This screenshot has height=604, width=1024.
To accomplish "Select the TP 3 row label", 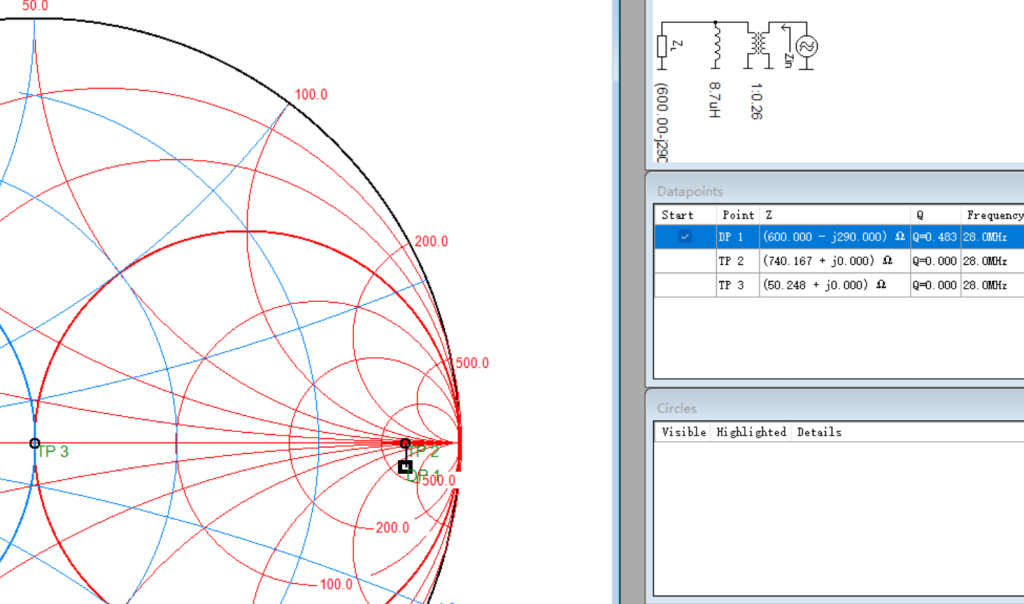I will click(731, 285).
